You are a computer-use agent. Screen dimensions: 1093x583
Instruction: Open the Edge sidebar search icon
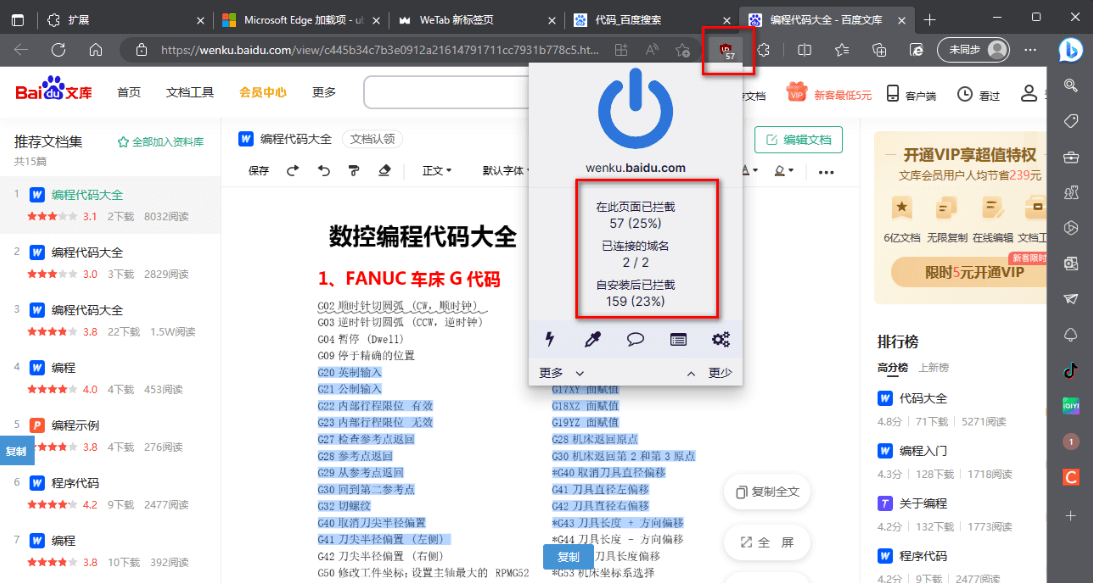click(1071, 85)
